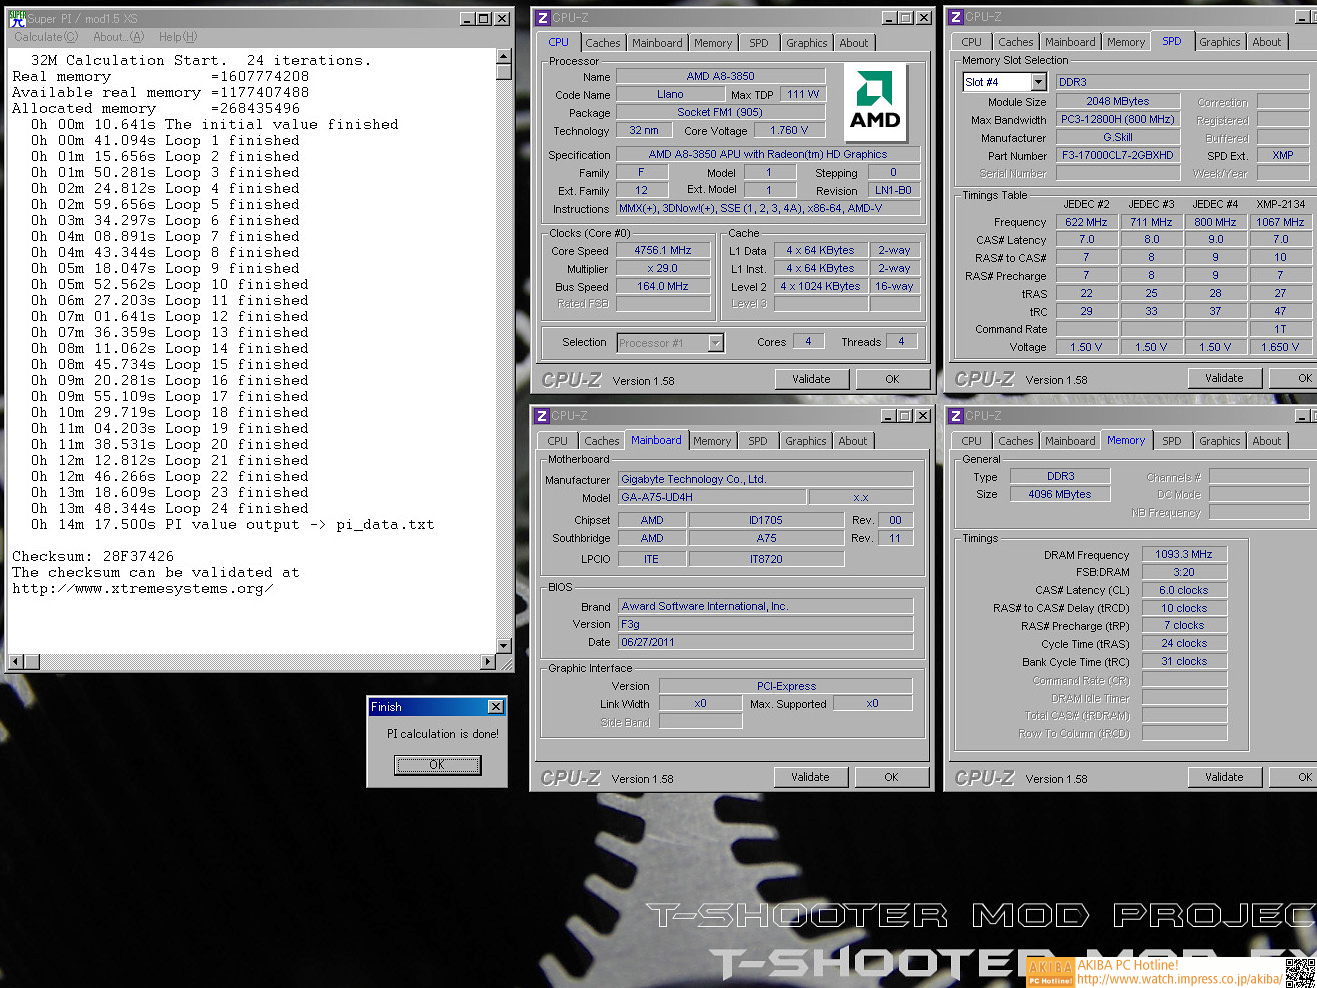The image size is (1317, 988).
Task: Click the CPU-Z icon in the CPU window
Action: coord(542,18)
